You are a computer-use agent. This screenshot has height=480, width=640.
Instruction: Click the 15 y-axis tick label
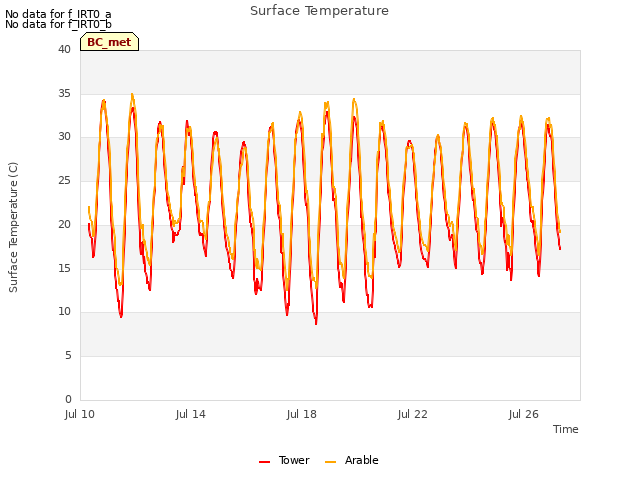click(x=64, y=268)
